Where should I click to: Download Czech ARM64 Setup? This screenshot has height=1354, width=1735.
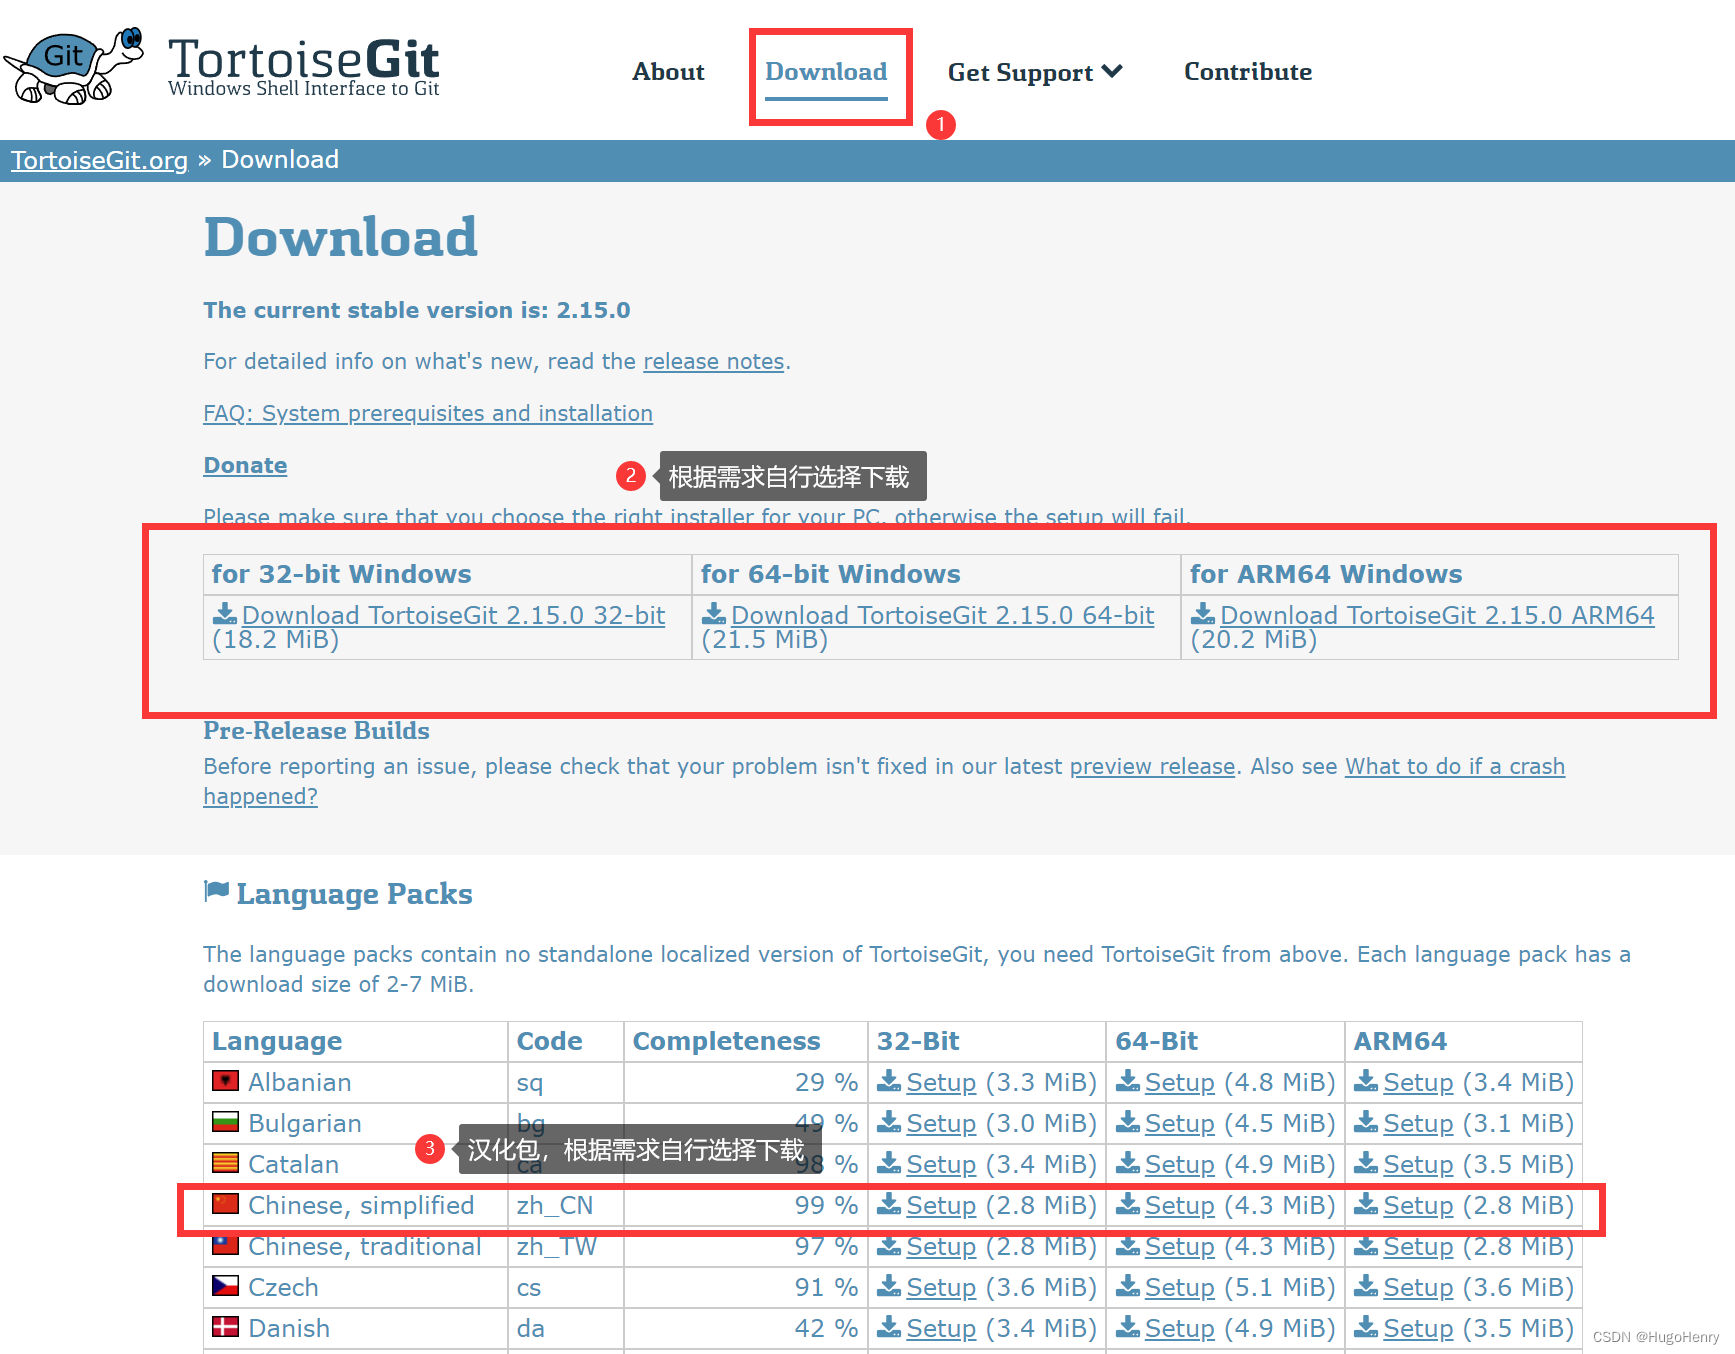pyautogui.click(x=1418, y=1287)
